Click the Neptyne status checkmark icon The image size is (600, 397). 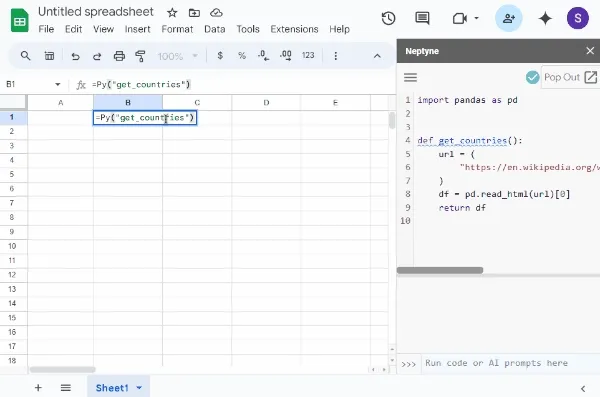pos(532,77)
